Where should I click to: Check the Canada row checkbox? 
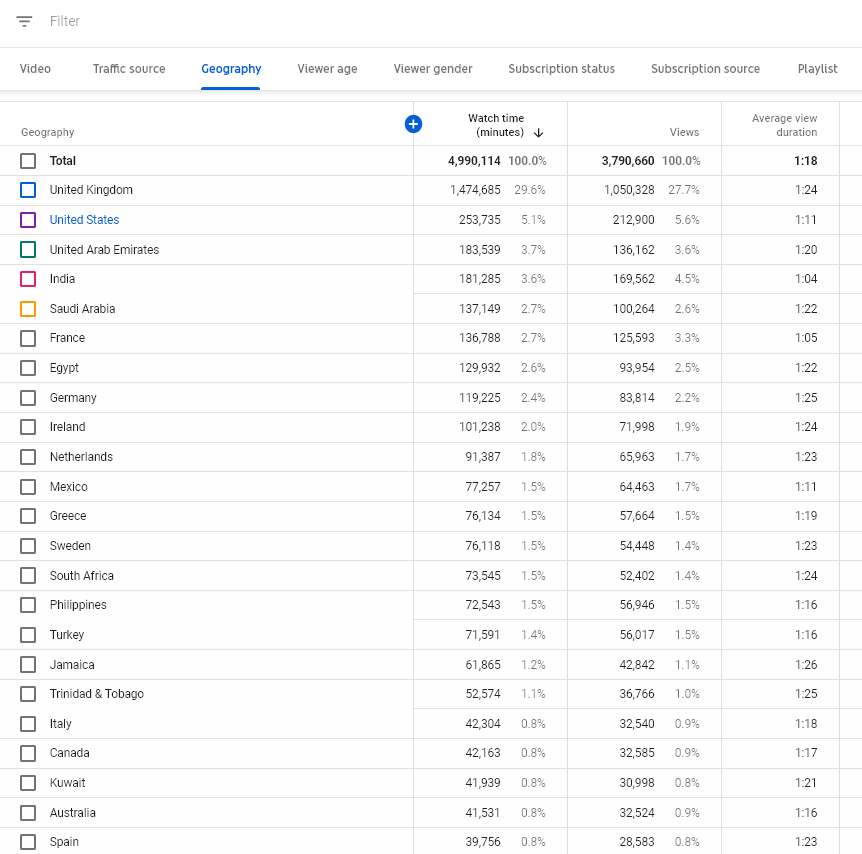pyautogui.click(x=28, y=753)
